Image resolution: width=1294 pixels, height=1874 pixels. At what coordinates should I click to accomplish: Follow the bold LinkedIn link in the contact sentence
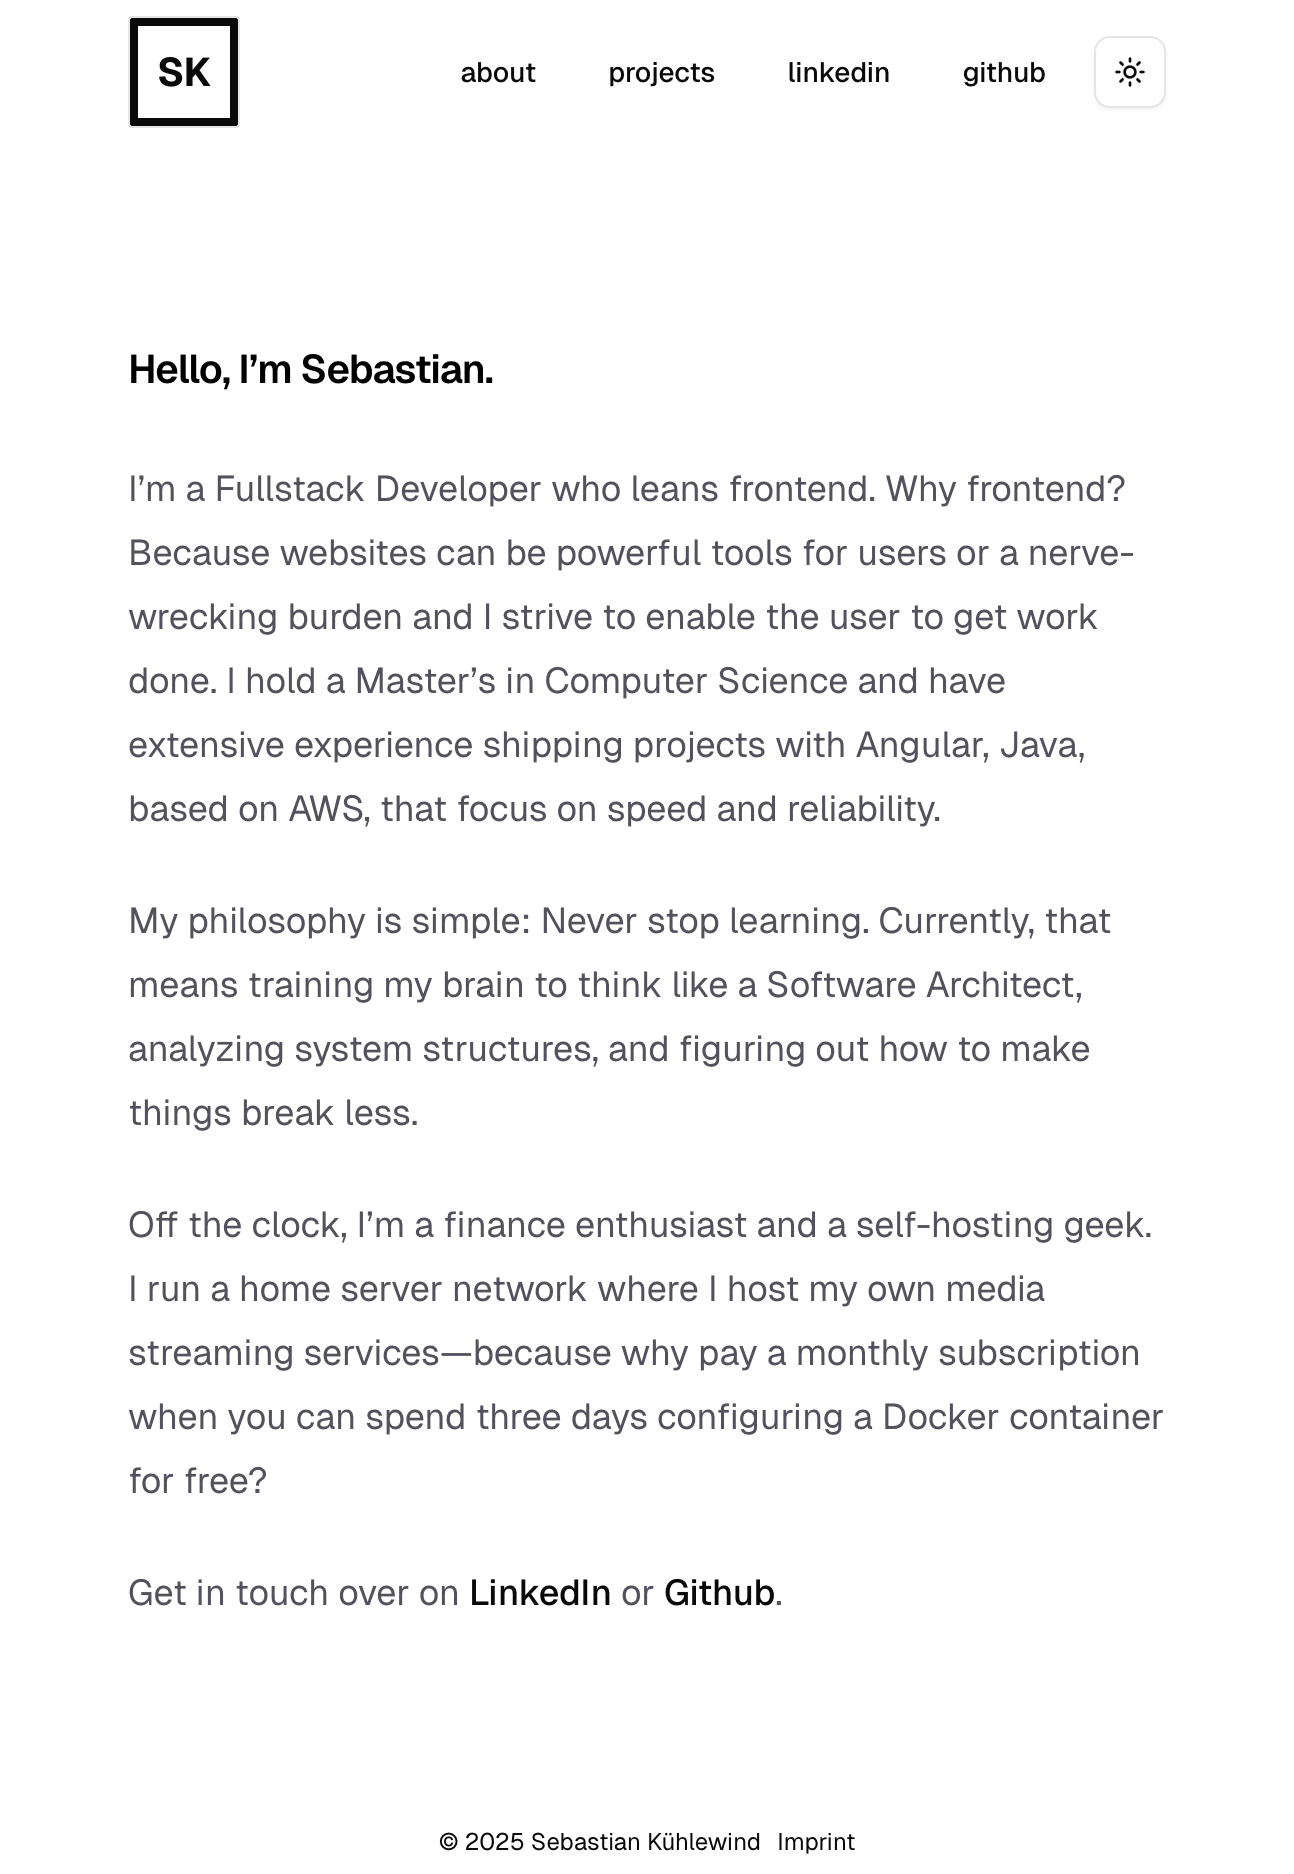point(540,1593)
